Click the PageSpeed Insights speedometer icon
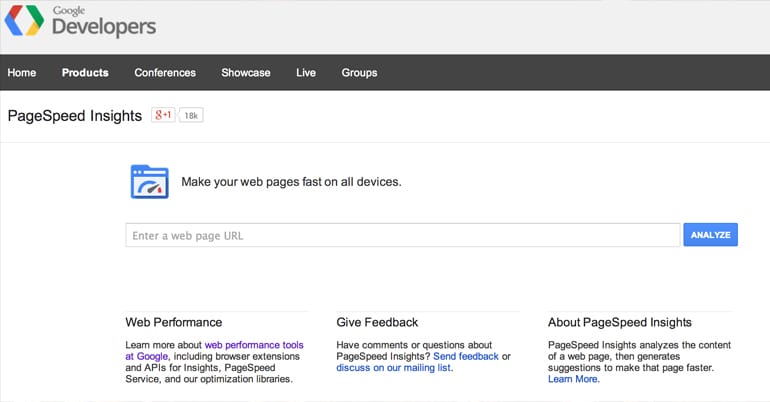Image resolution: width=770 pixels, height=402 pixels. pyautogui.click(x=149, y=182)
